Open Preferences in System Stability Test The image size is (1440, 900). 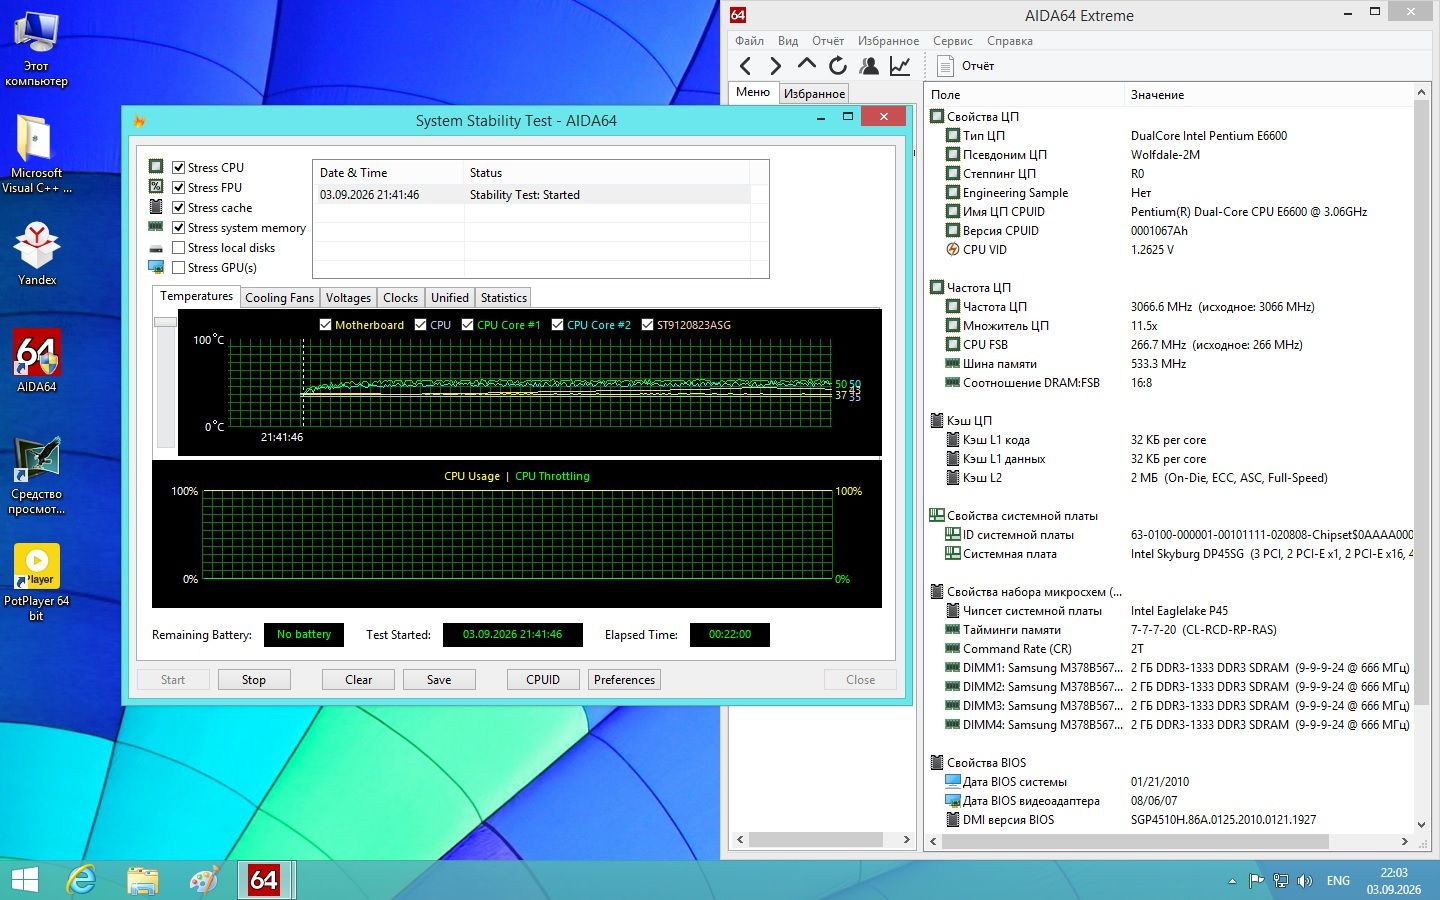[x=625, y=680]
